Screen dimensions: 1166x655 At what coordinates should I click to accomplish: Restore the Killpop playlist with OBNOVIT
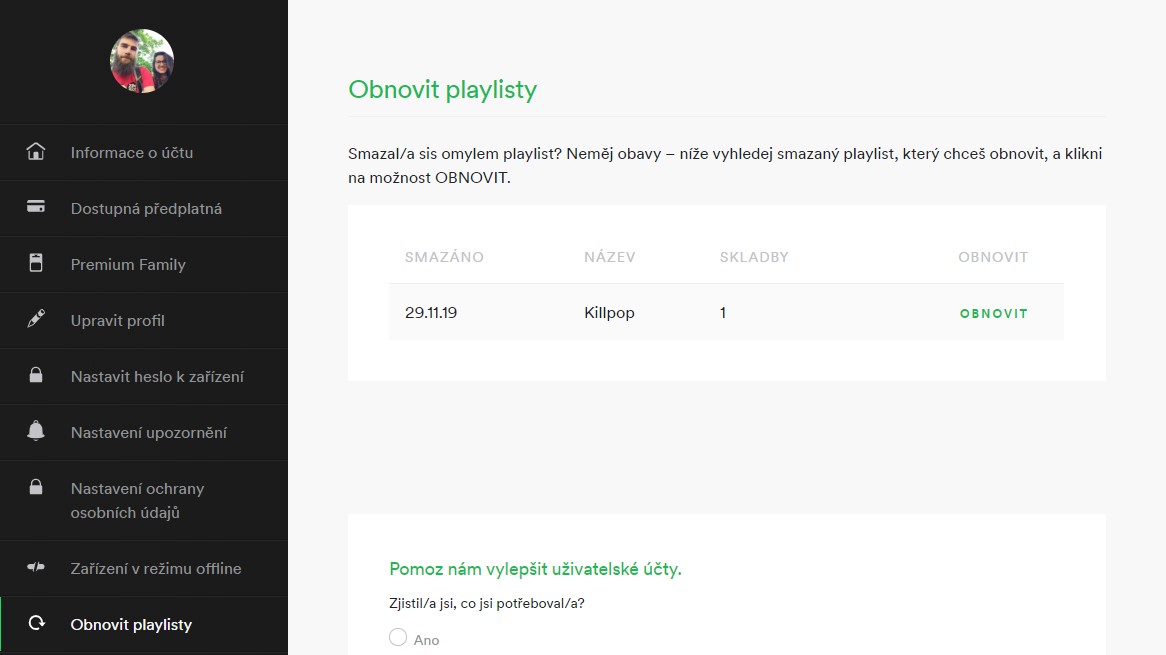(993, 314)
